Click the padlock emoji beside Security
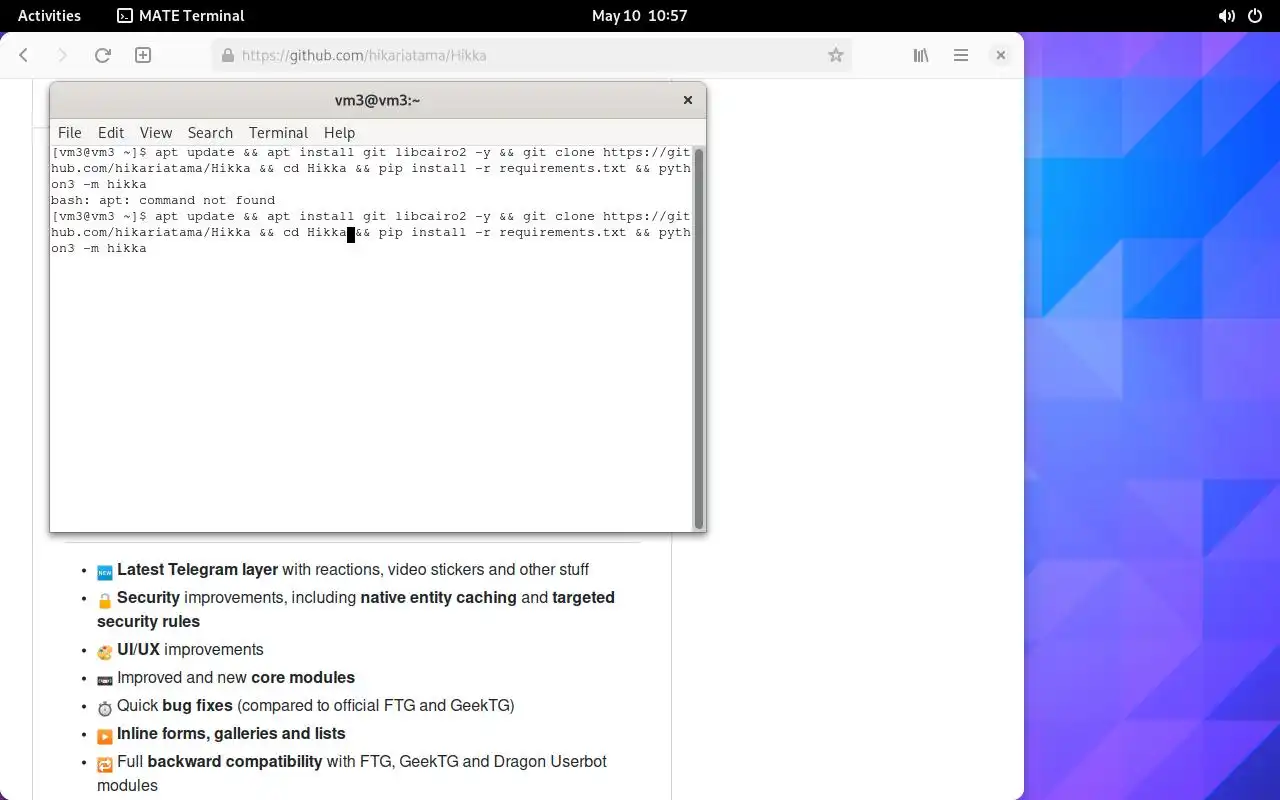 coord(105,600)
